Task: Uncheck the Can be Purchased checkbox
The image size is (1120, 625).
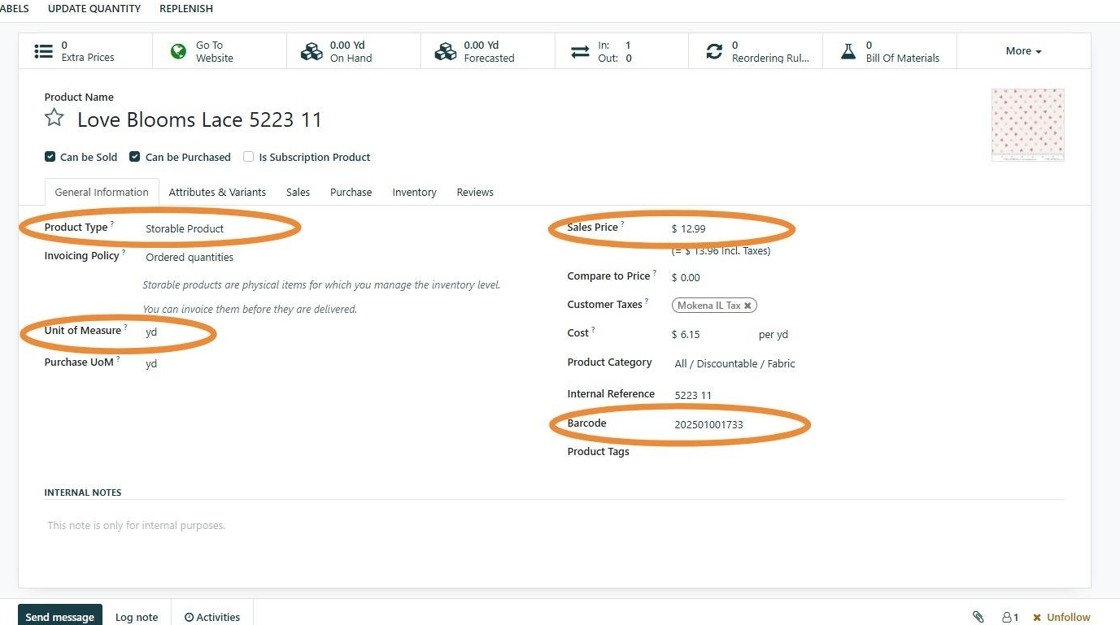Action: (134, 156)
